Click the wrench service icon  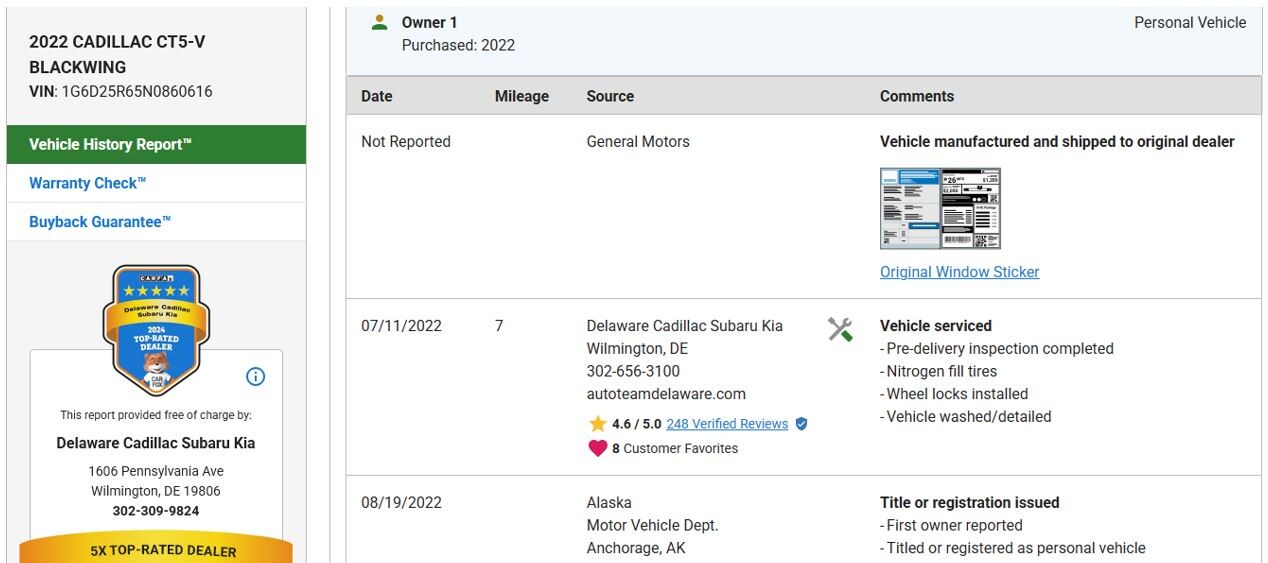[840, 329]
